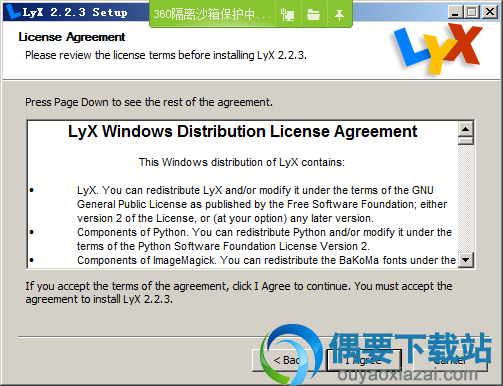Viewport: 503px width, 386px height.
Task: Click the 'General Public License as published' line
Action: click(x=262, y=204)
